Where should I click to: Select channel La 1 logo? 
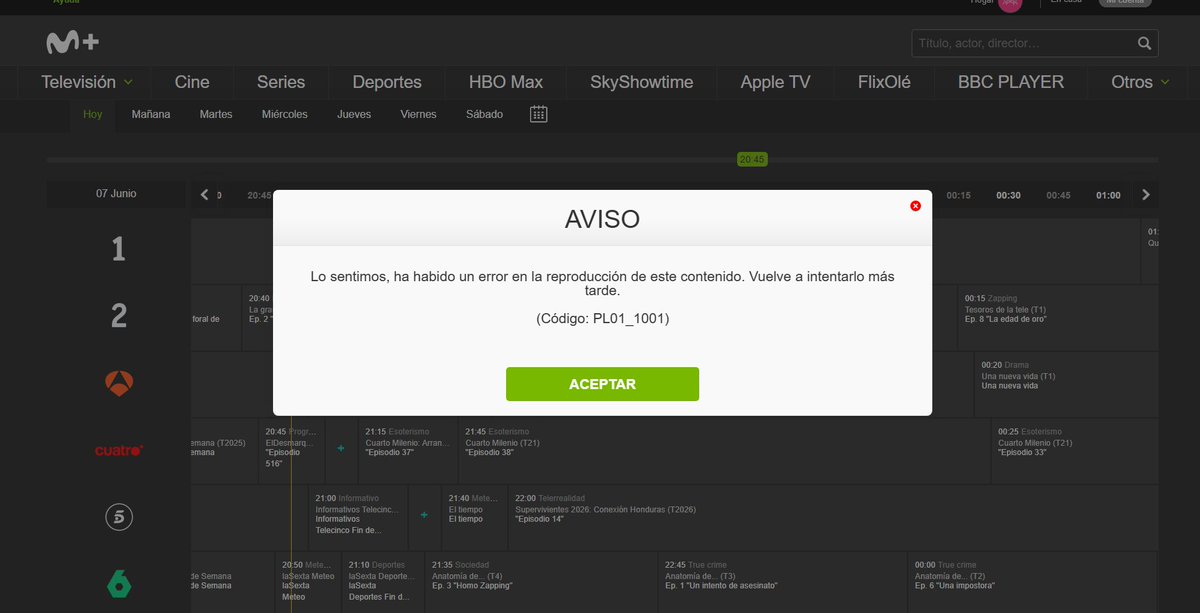118,250
